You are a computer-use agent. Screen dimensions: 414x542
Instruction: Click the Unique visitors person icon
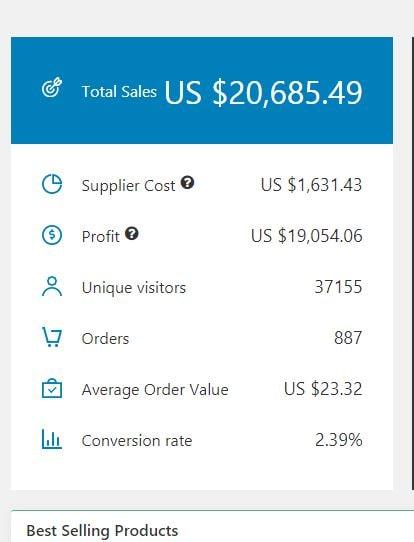[x=52, y=286]
